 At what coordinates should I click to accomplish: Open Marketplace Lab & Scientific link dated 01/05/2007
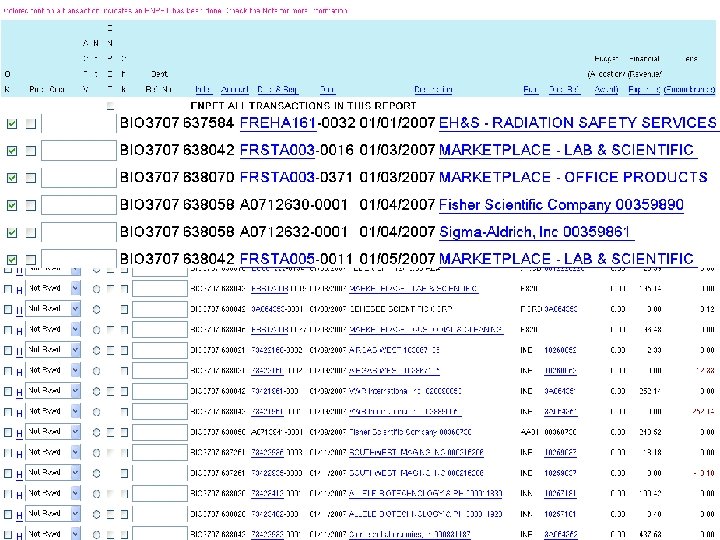[x=566, y=259]
